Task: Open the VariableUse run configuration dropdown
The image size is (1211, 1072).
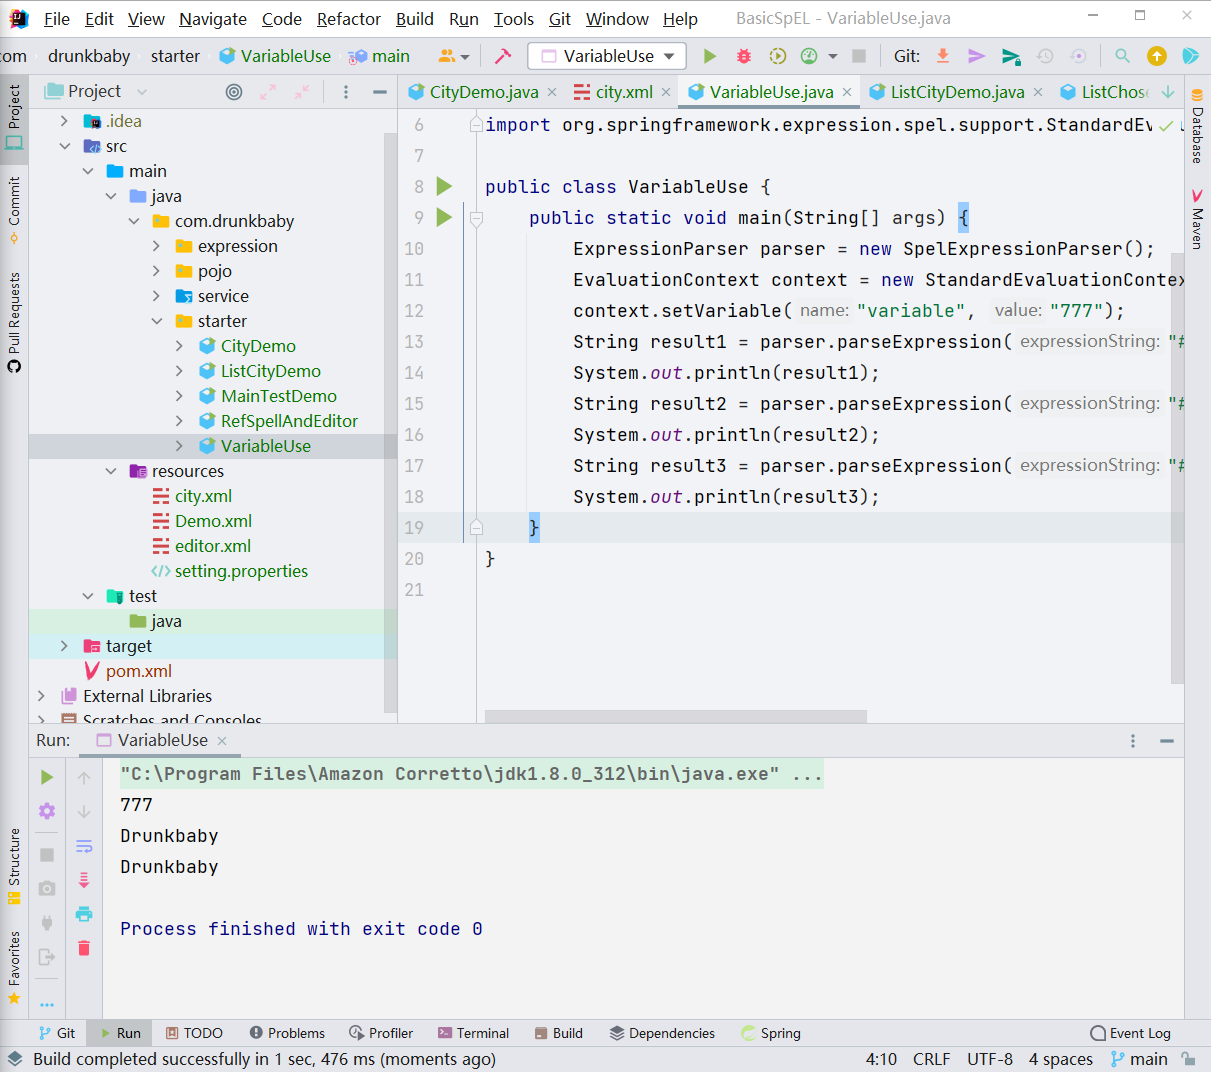Action: 607,56
